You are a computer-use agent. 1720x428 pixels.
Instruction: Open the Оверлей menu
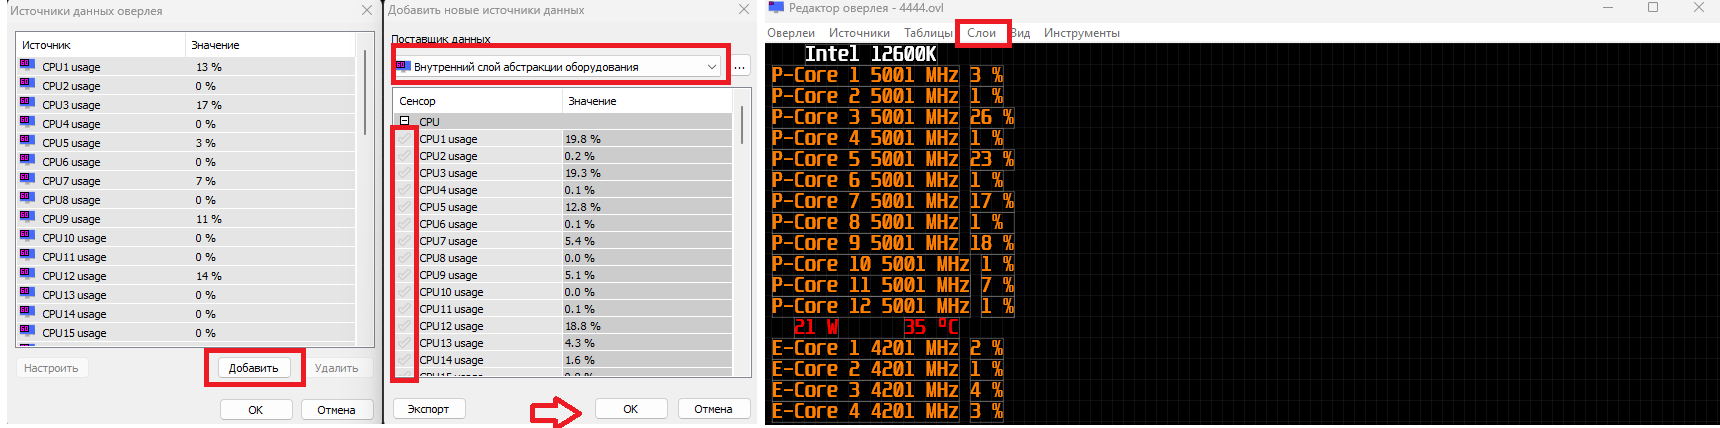(791, 33)
